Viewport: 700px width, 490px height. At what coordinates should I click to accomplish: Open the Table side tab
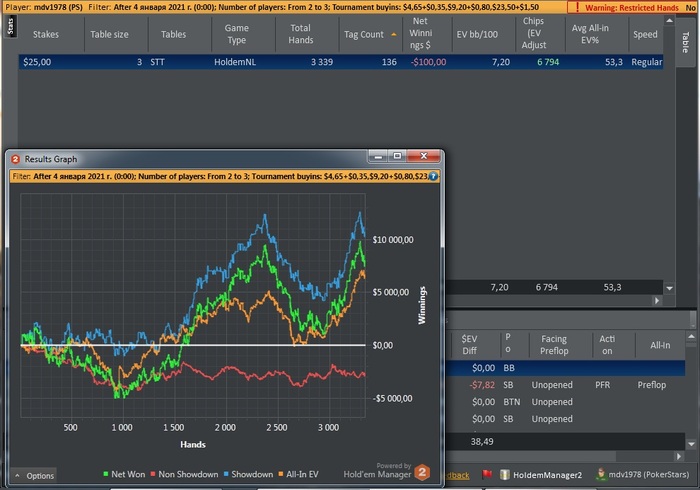coord(685,42)
